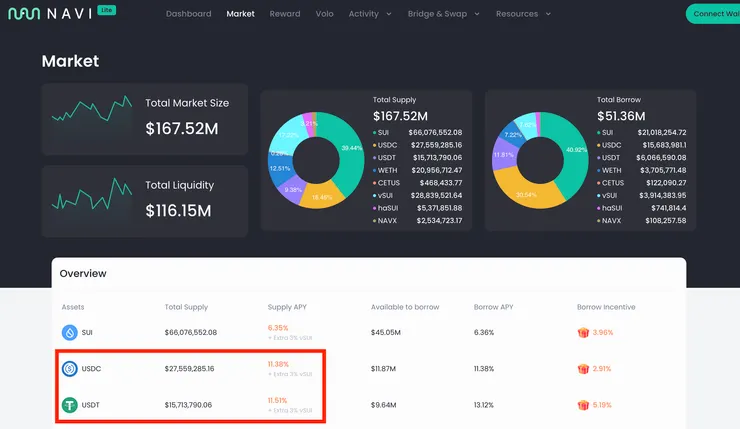Image resolution: width=740 pixels, height=429 pixels.
Task: Click the Borrow Incentive column header
Action: pyautogui.click(x=606, y=307)
